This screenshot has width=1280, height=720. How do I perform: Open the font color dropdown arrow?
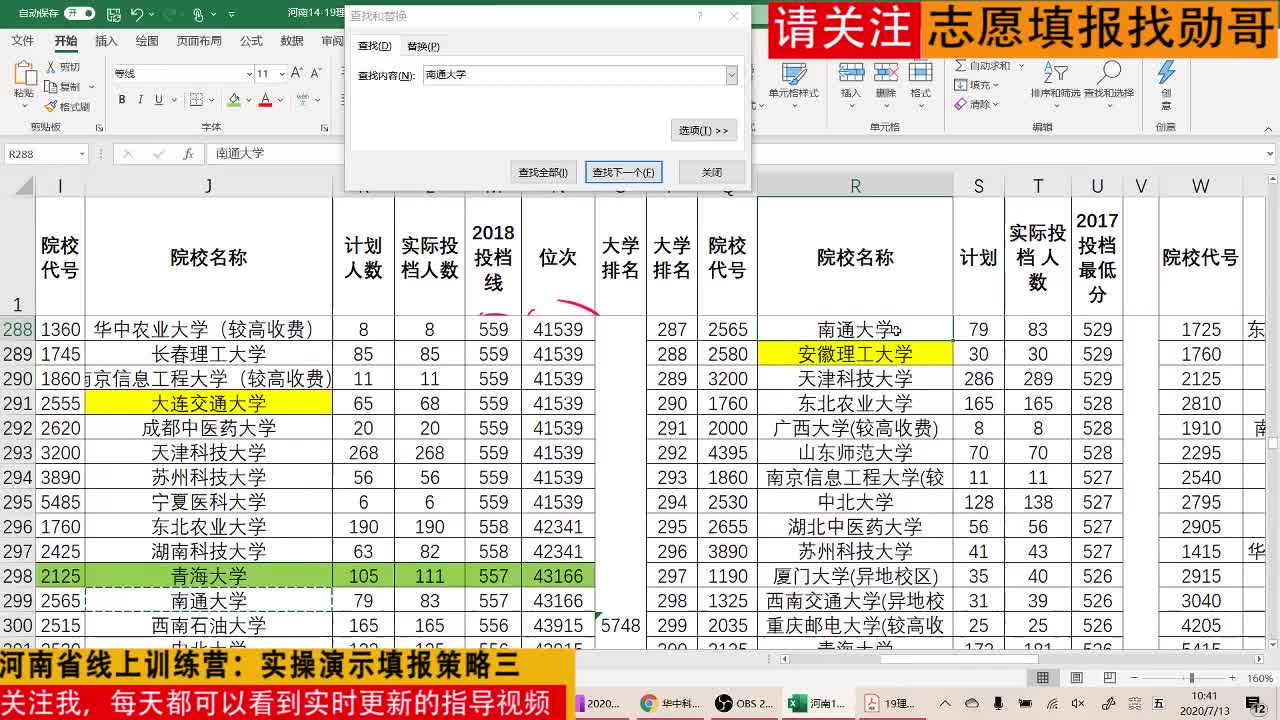pos(279,101)
